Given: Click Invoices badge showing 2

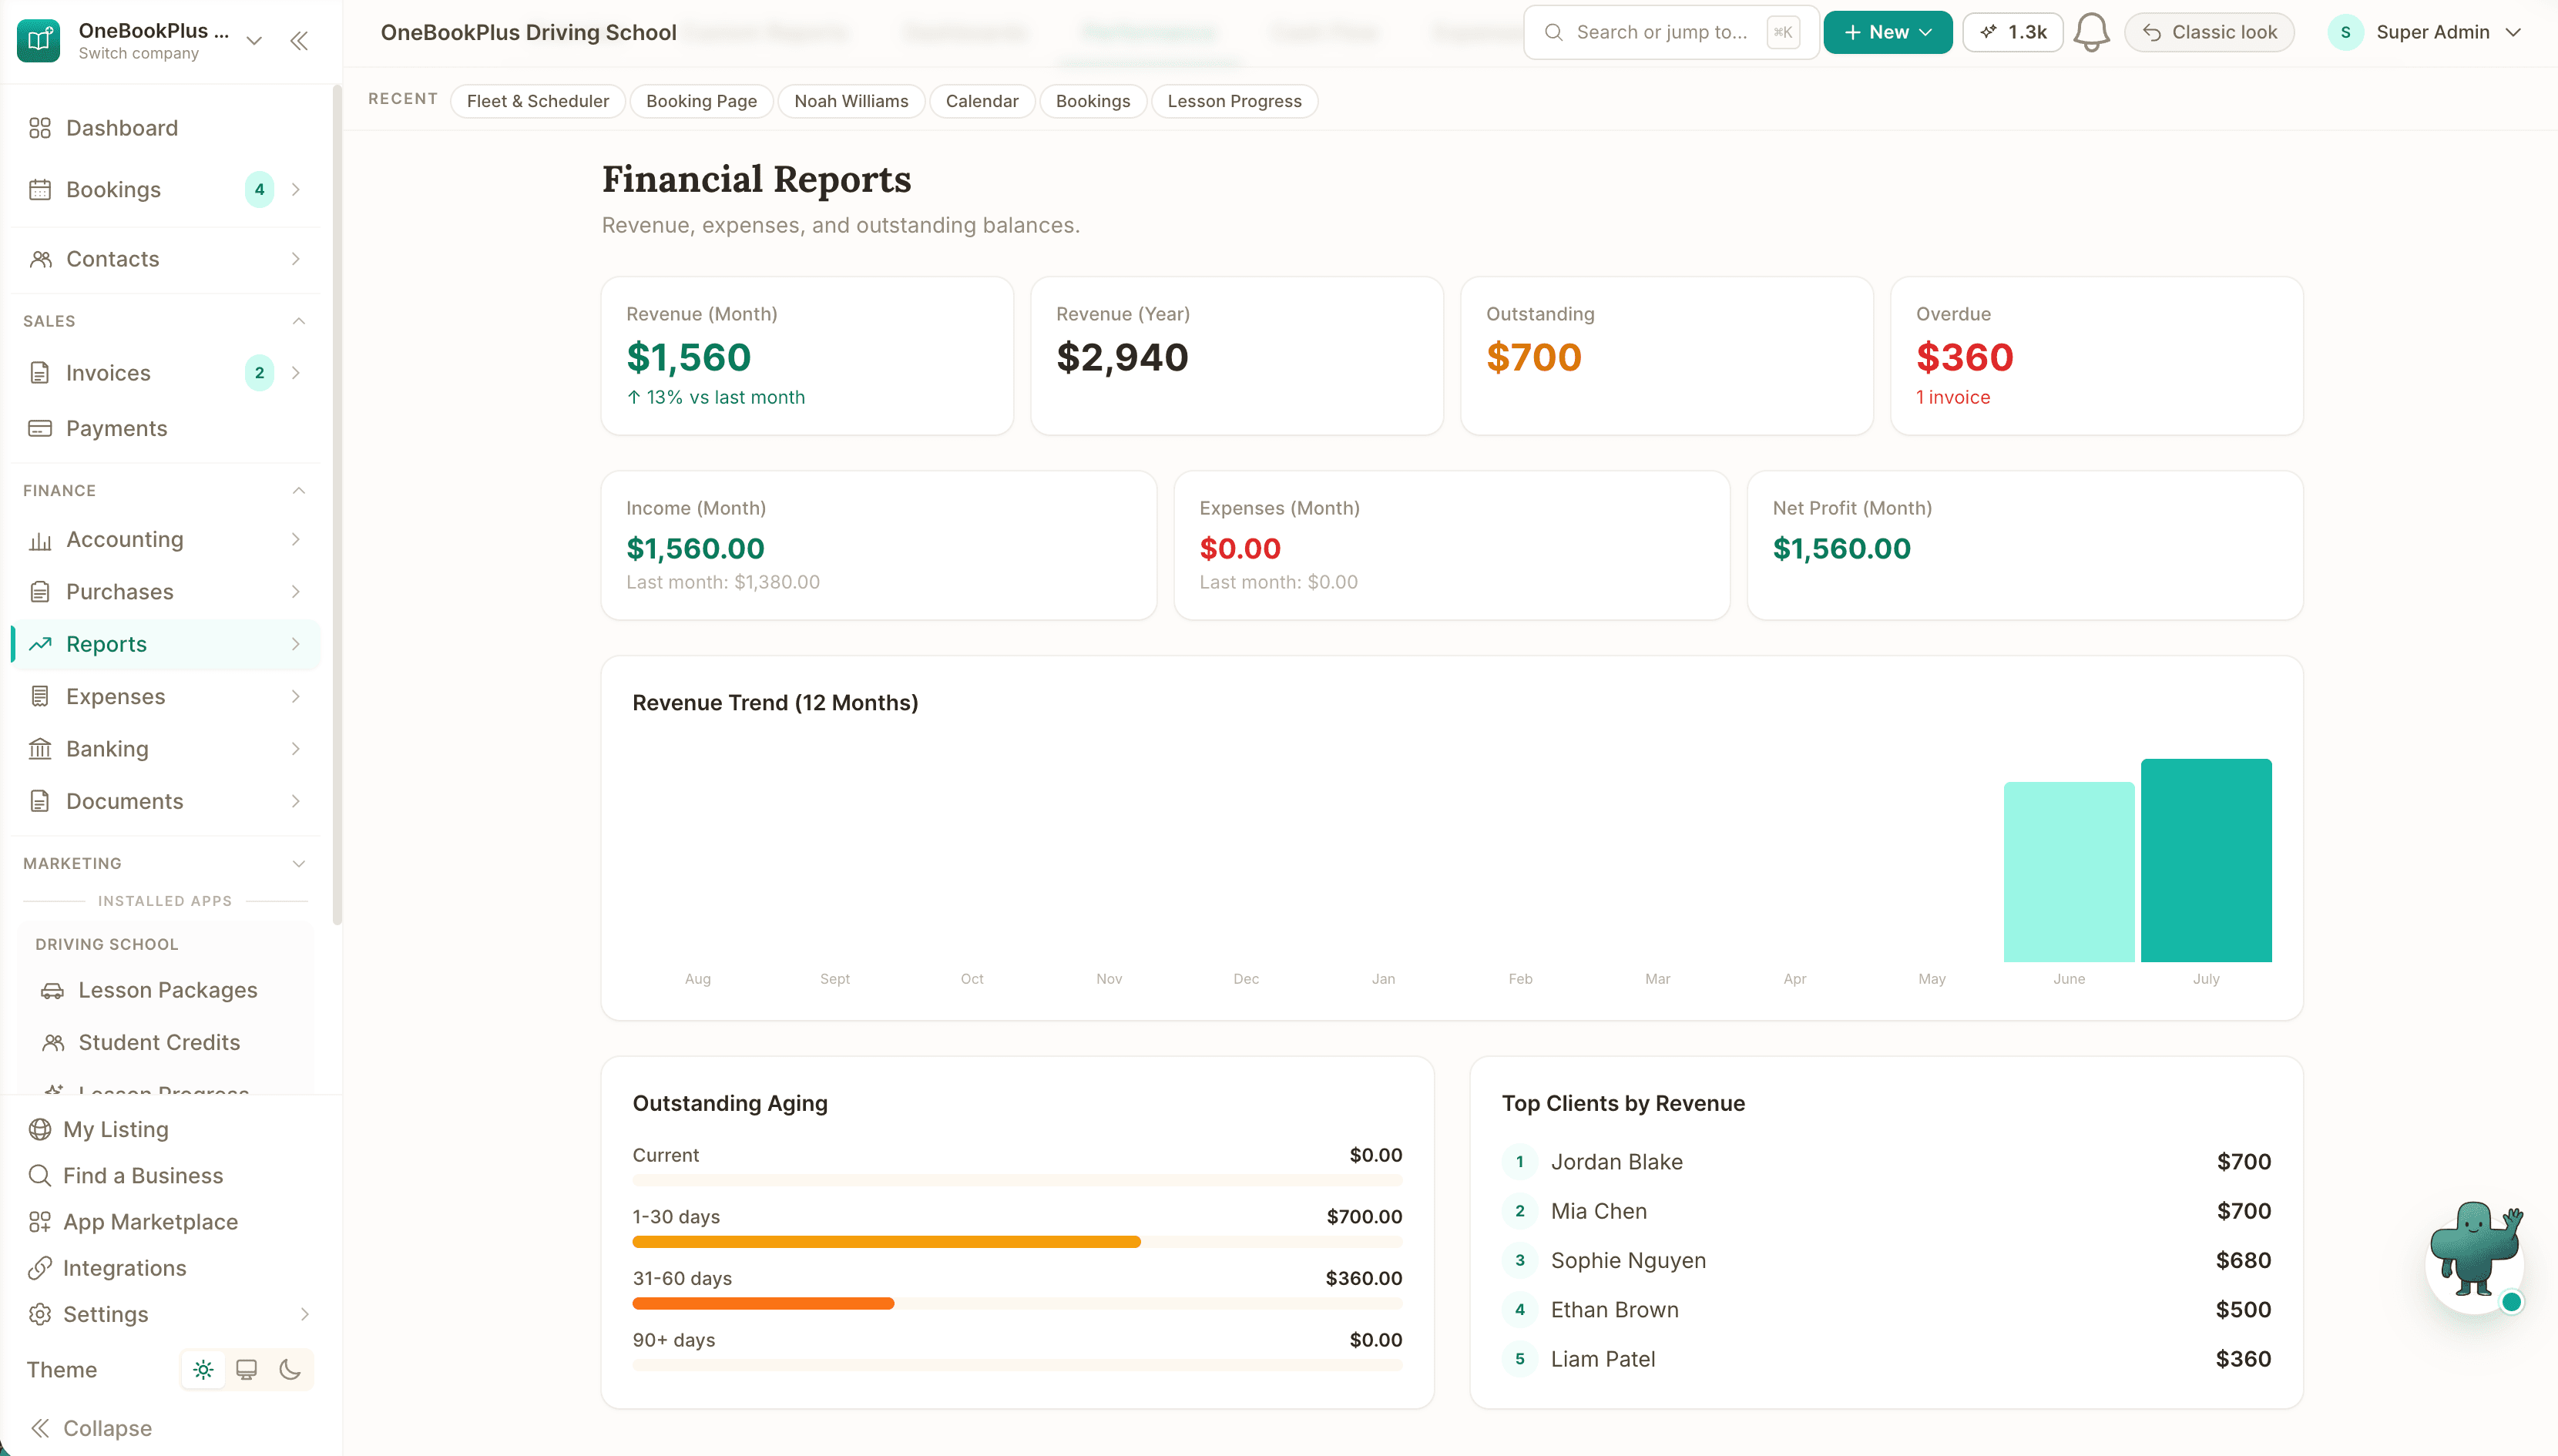Looking at the screenshot, I should pos(259,373).
